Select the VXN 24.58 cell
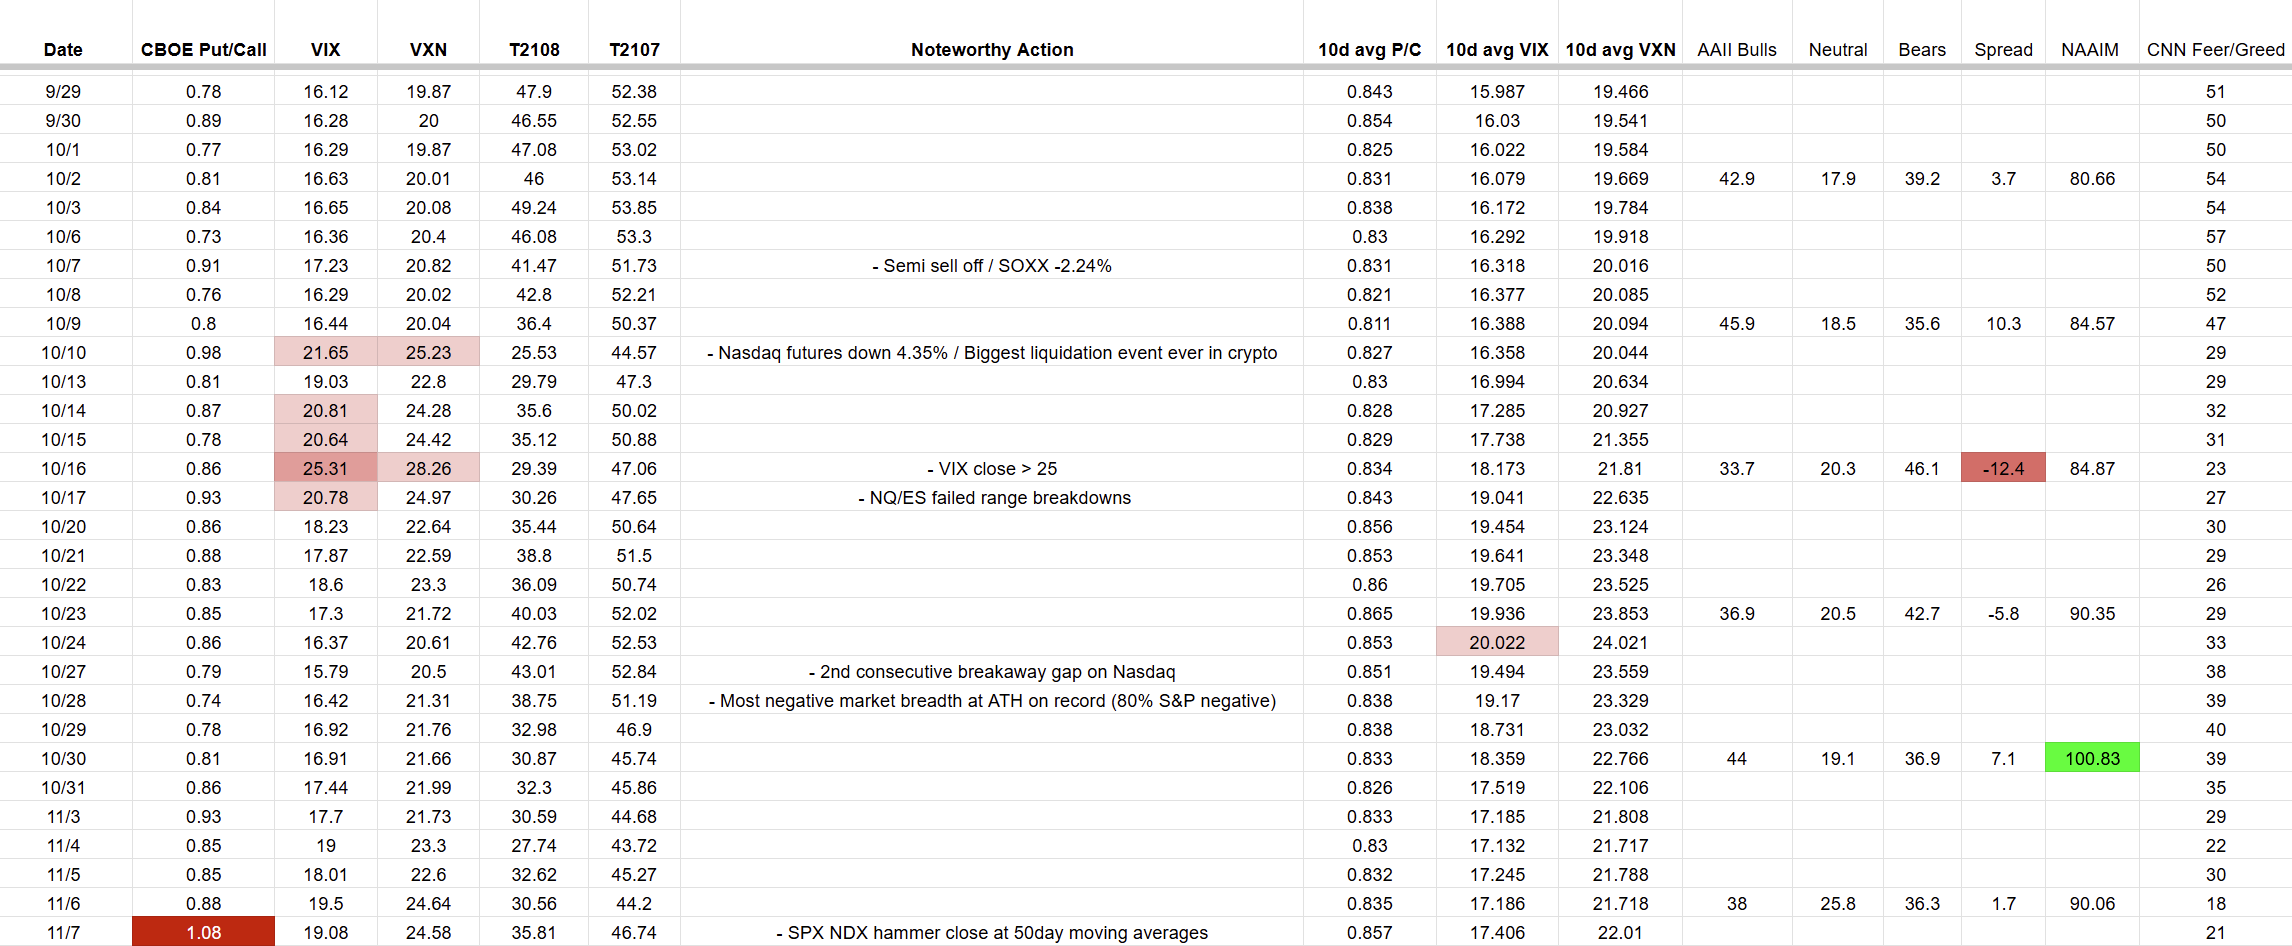This screenshot has height=946, width=2292. point(428,932)
